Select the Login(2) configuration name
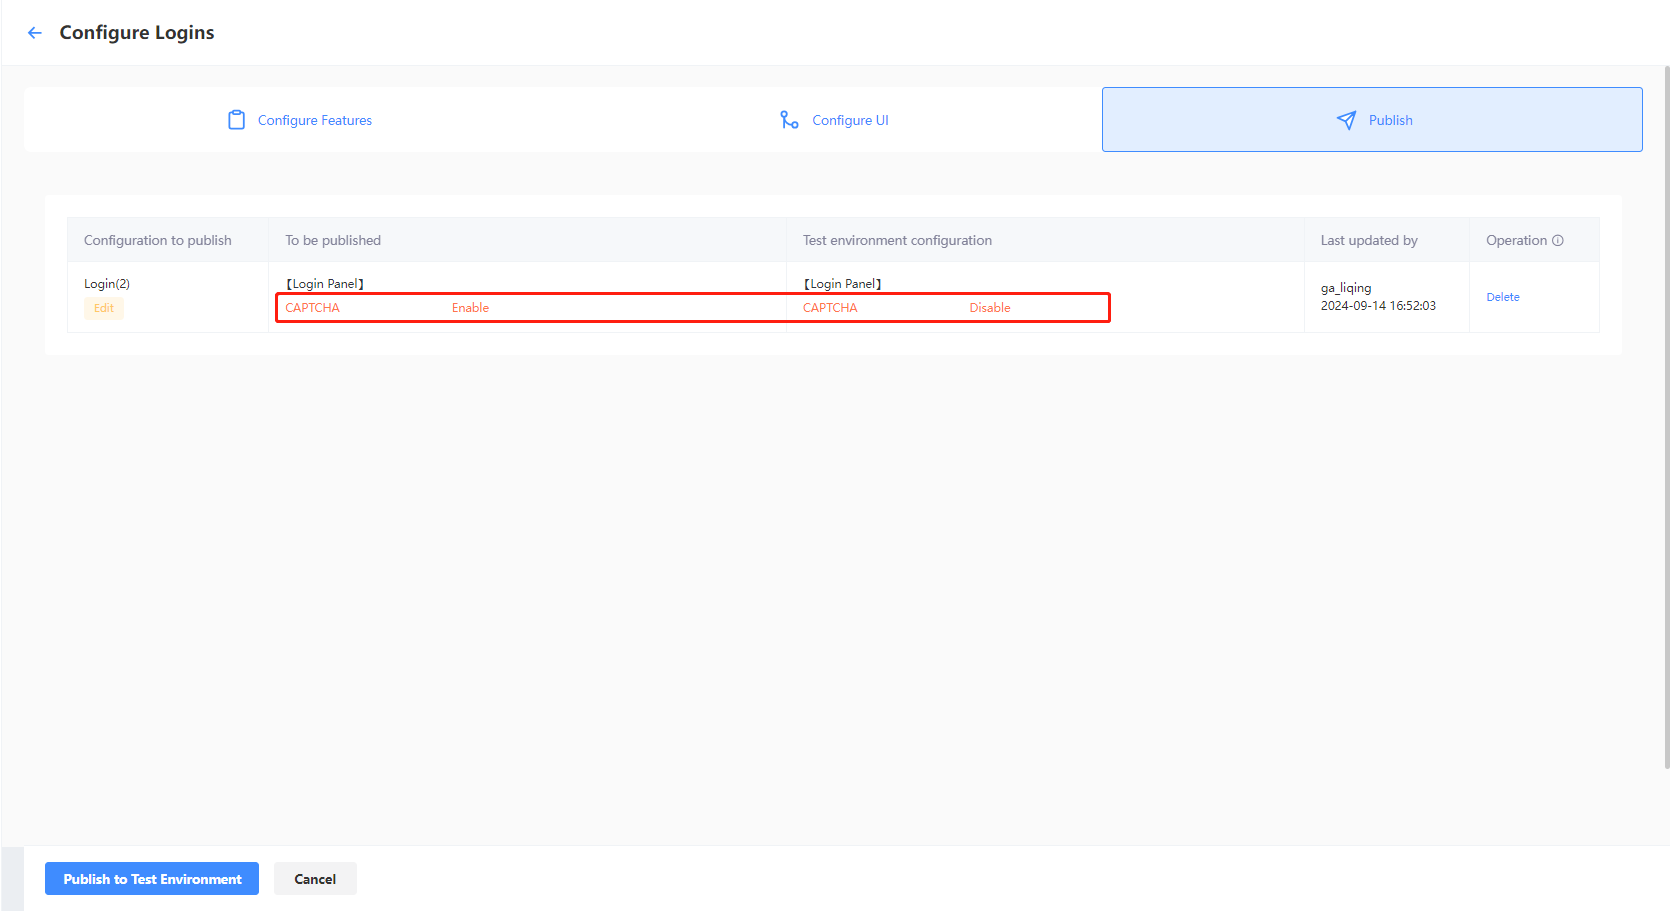Screen dimensions: 1670x911 pos(107,284)
